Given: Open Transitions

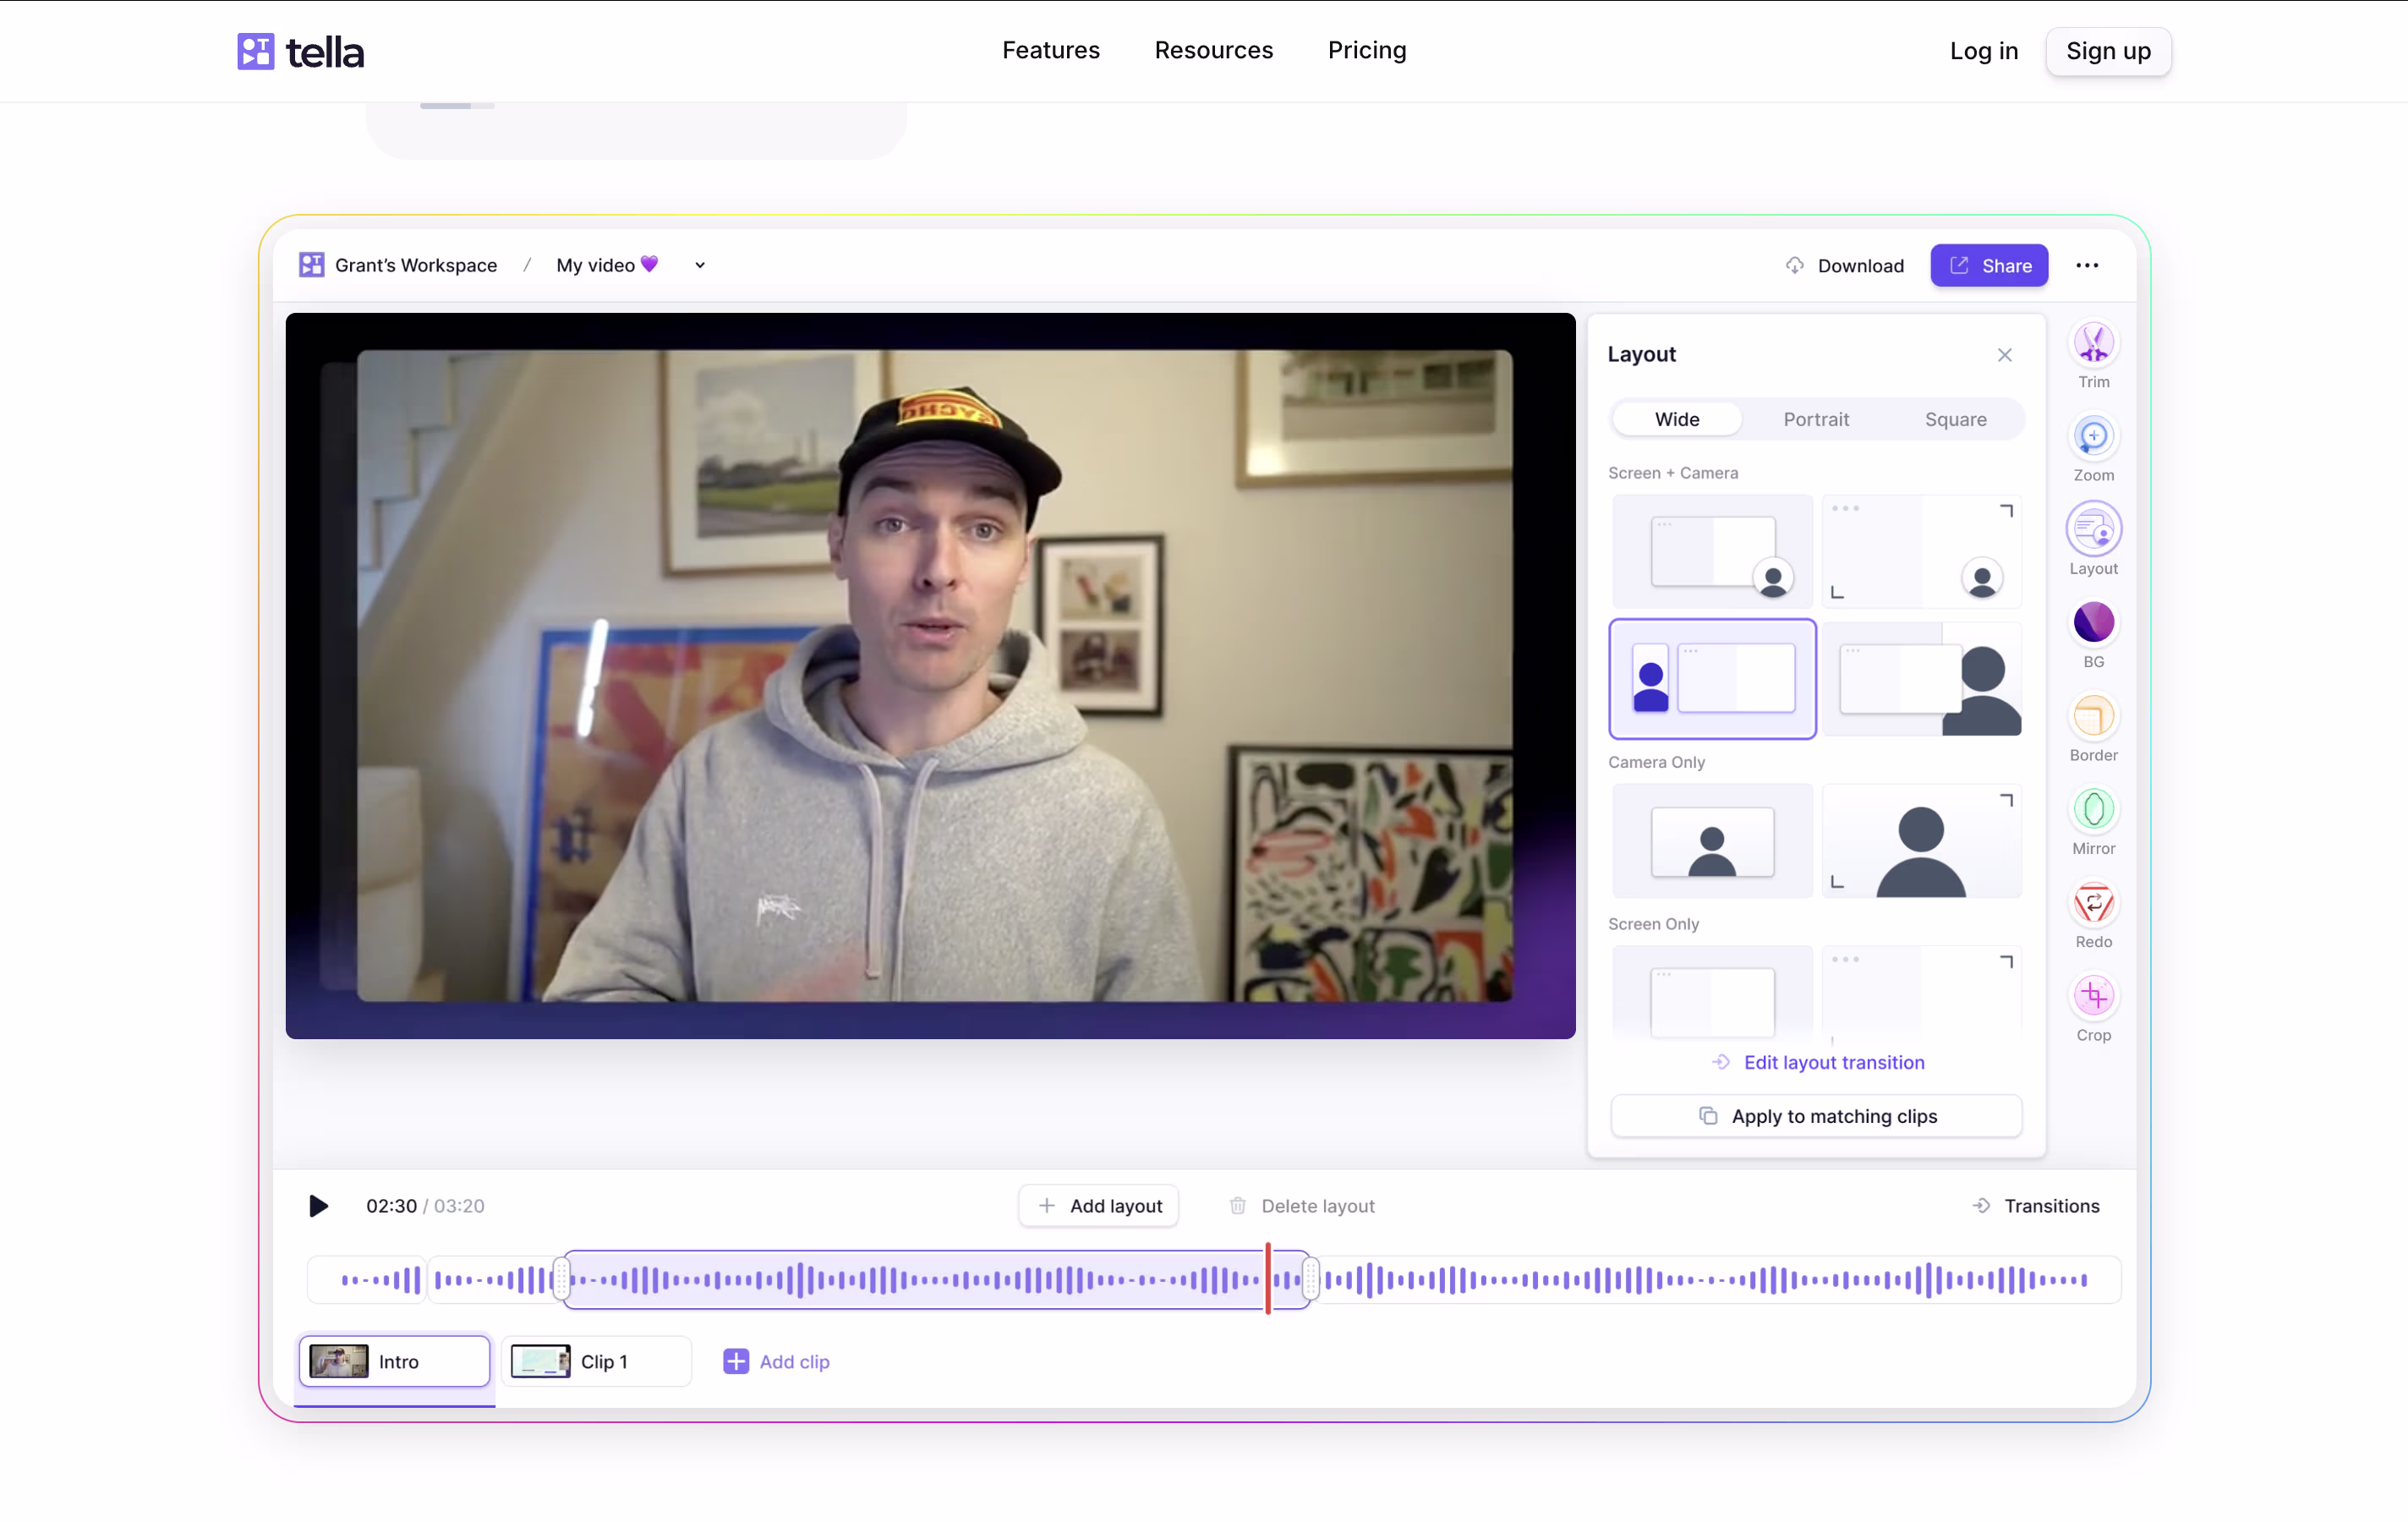Looking at the screenshot, I should pyautogui.click(x=2035, y=1206).
